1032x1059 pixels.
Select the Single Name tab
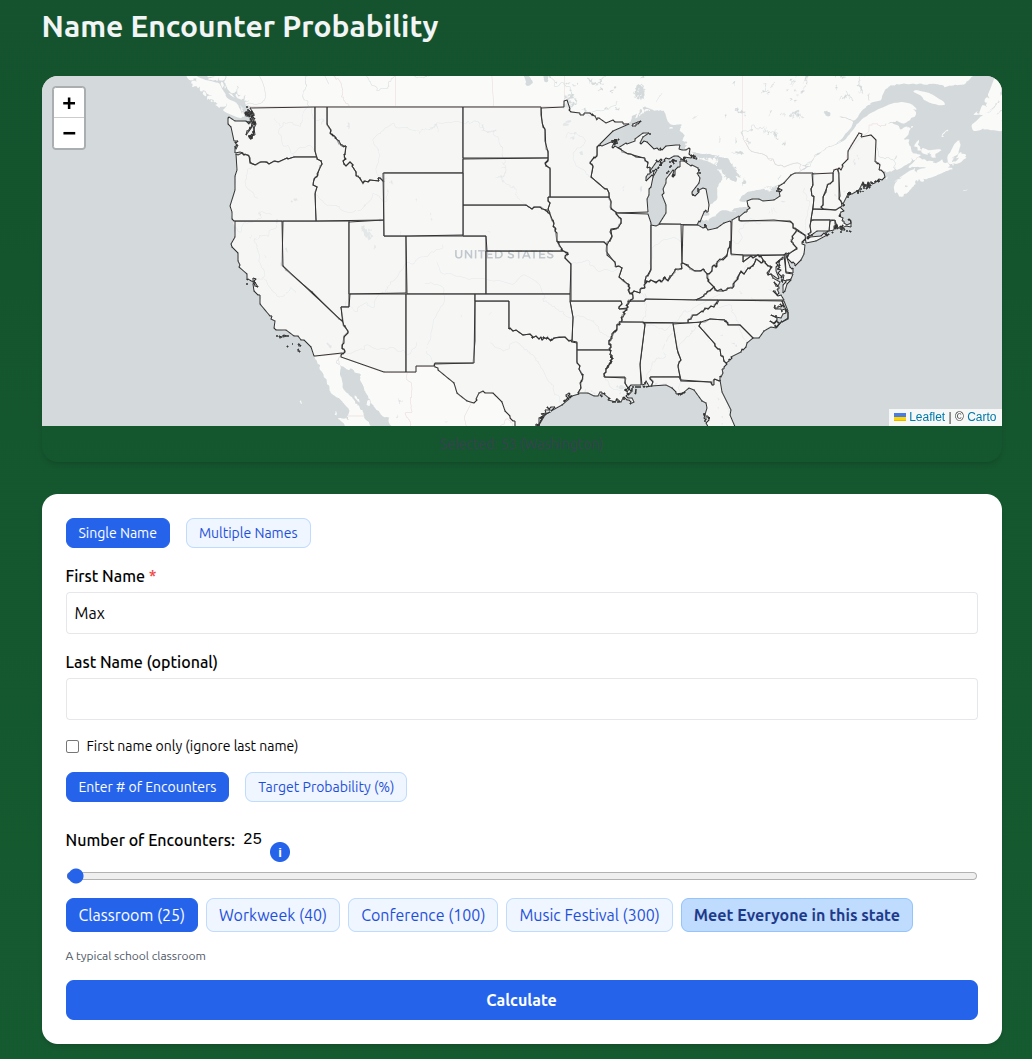click(x=117, y=533)
